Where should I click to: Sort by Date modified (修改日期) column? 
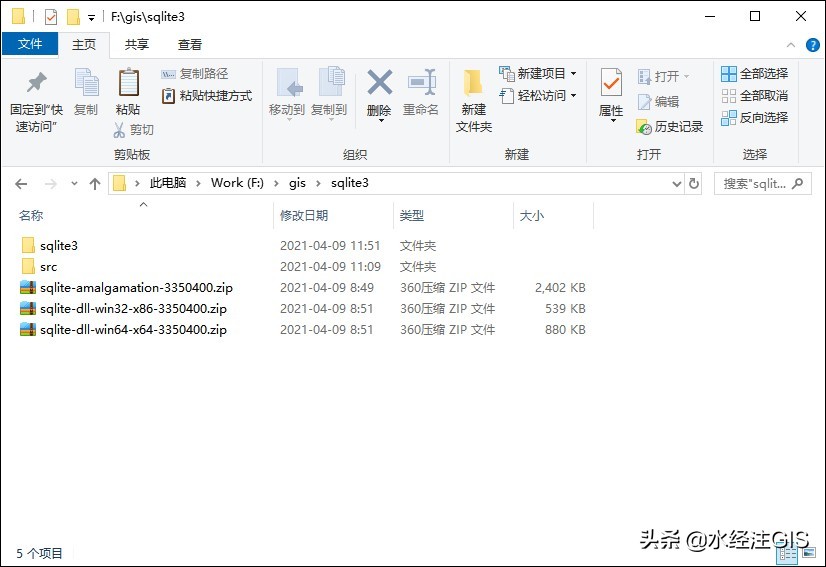304,216
